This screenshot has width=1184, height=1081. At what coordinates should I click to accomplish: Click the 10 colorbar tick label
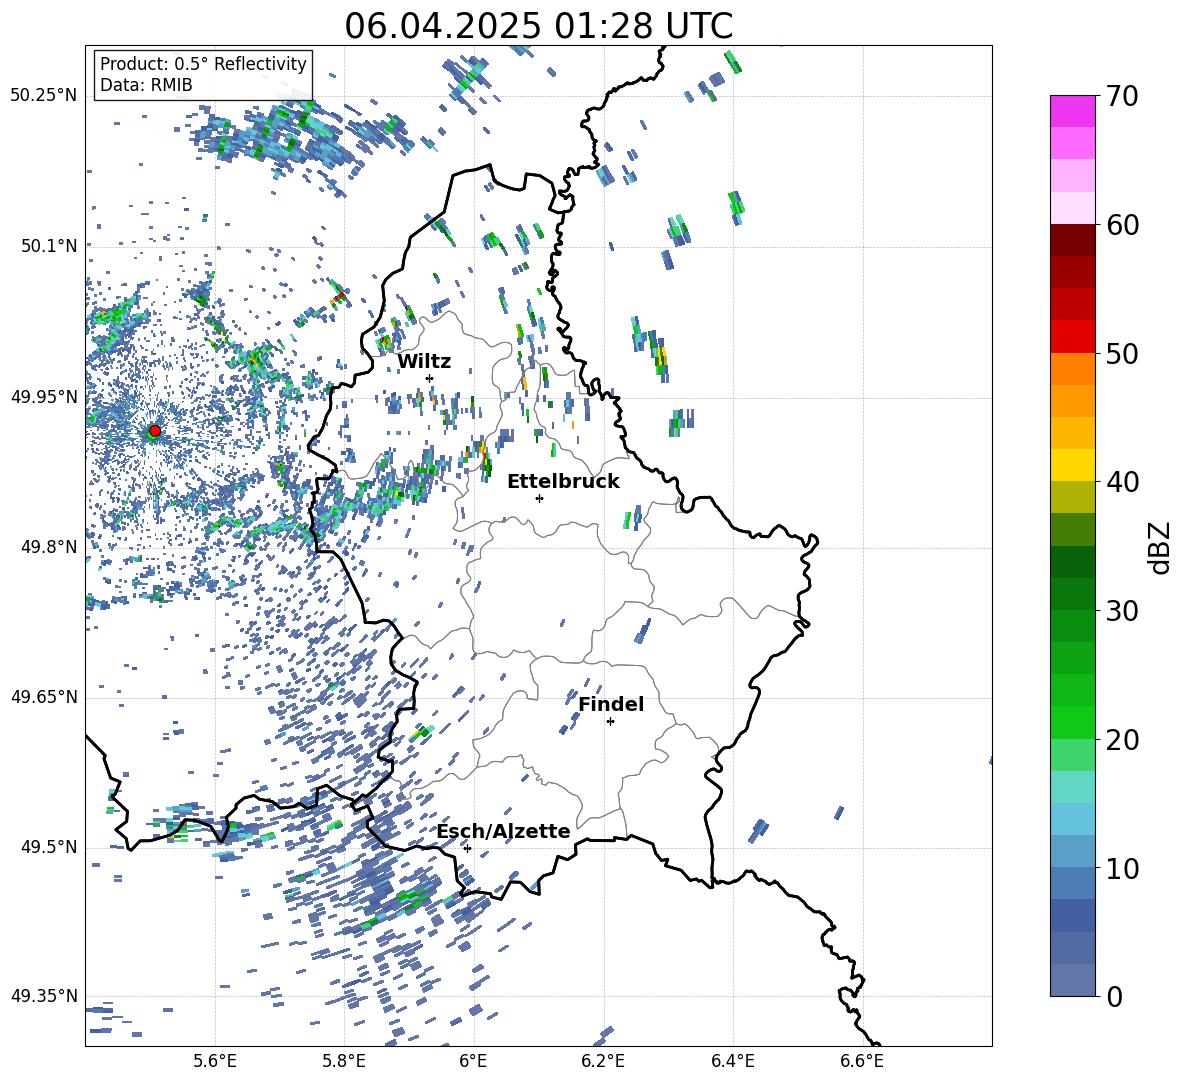[1121, 868]
